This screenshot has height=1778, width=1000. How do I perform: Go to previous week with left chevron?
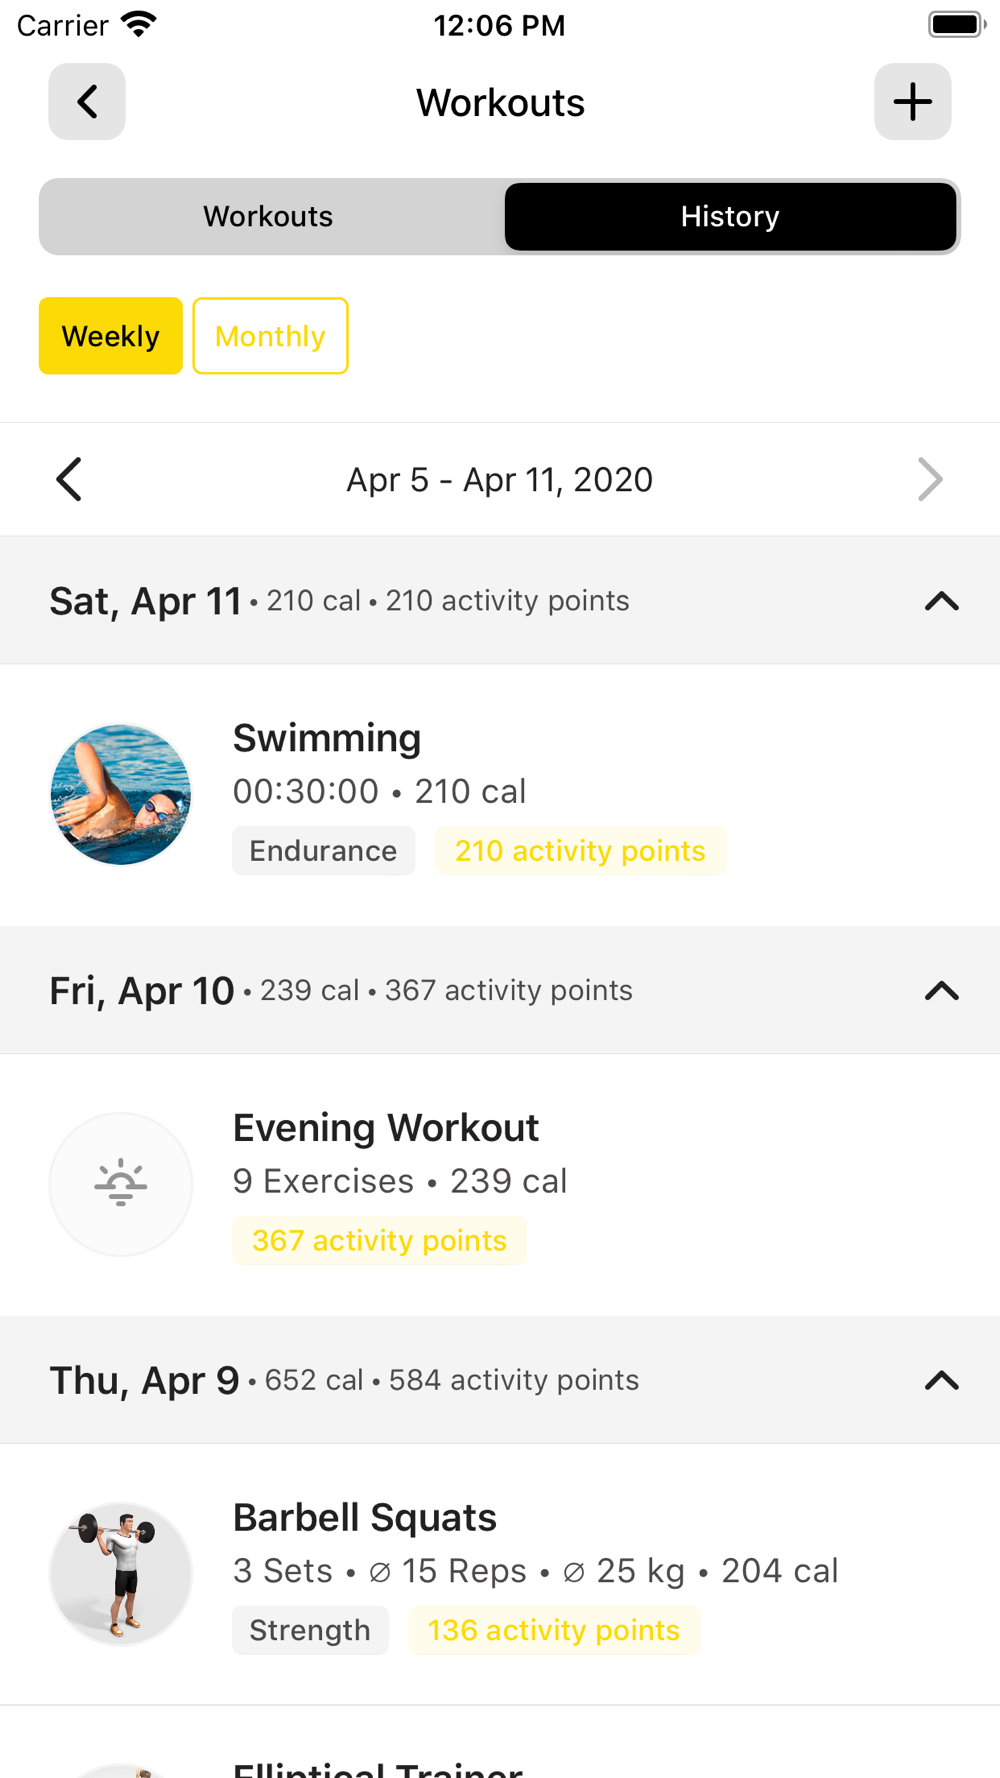[69, 480]
